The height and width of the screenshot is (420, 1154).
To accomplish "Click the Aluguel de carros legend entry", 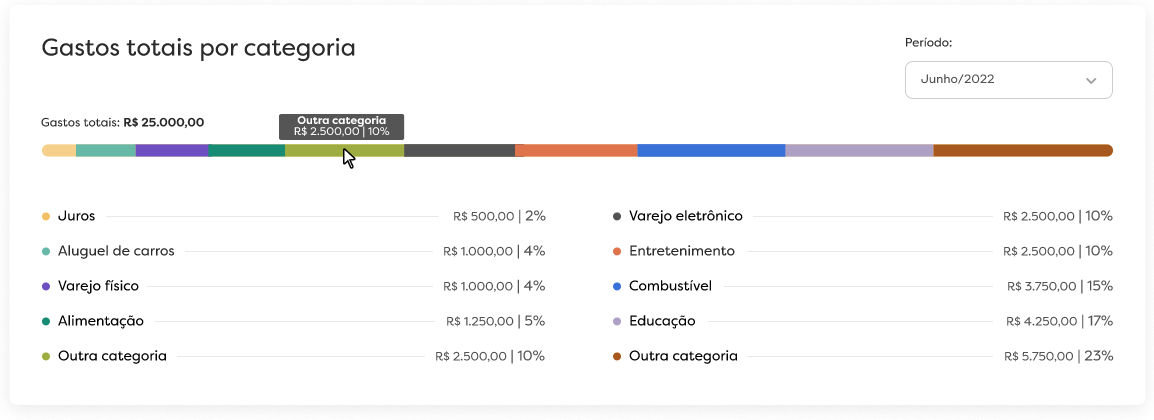I will pos(116,251).
